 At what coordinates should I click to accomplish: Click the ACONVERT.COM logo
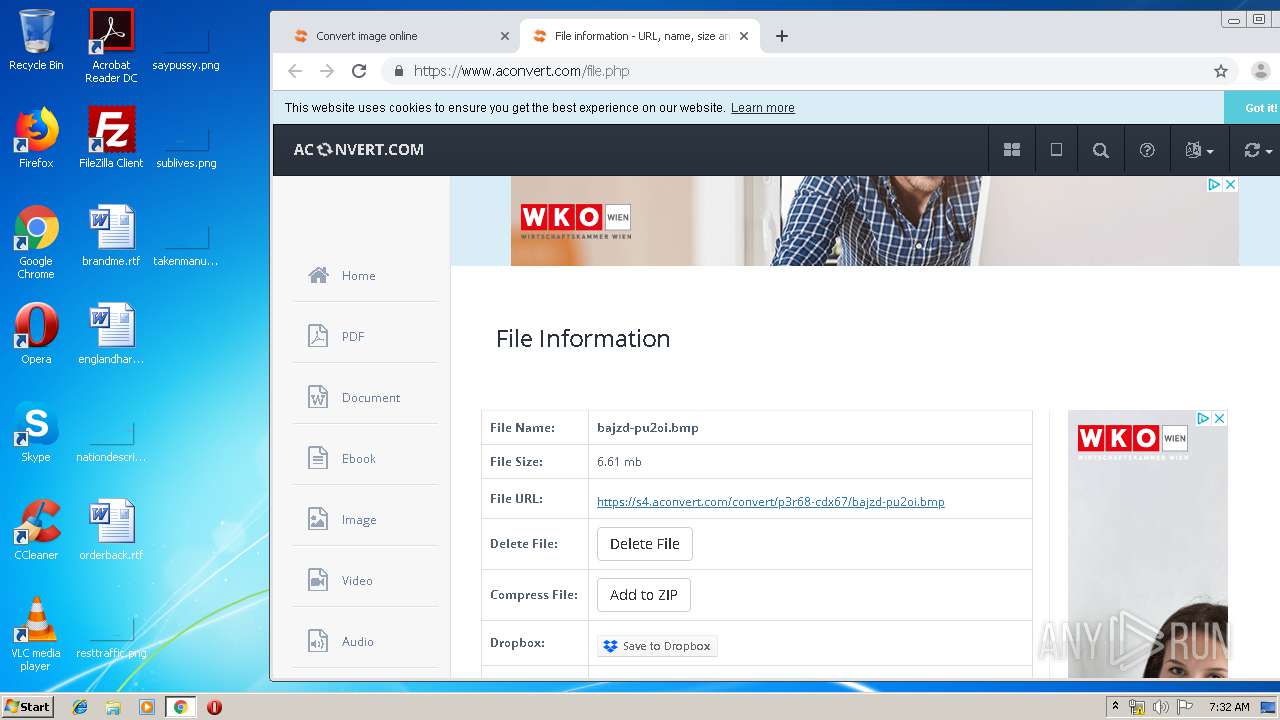(x=359, y=149)
